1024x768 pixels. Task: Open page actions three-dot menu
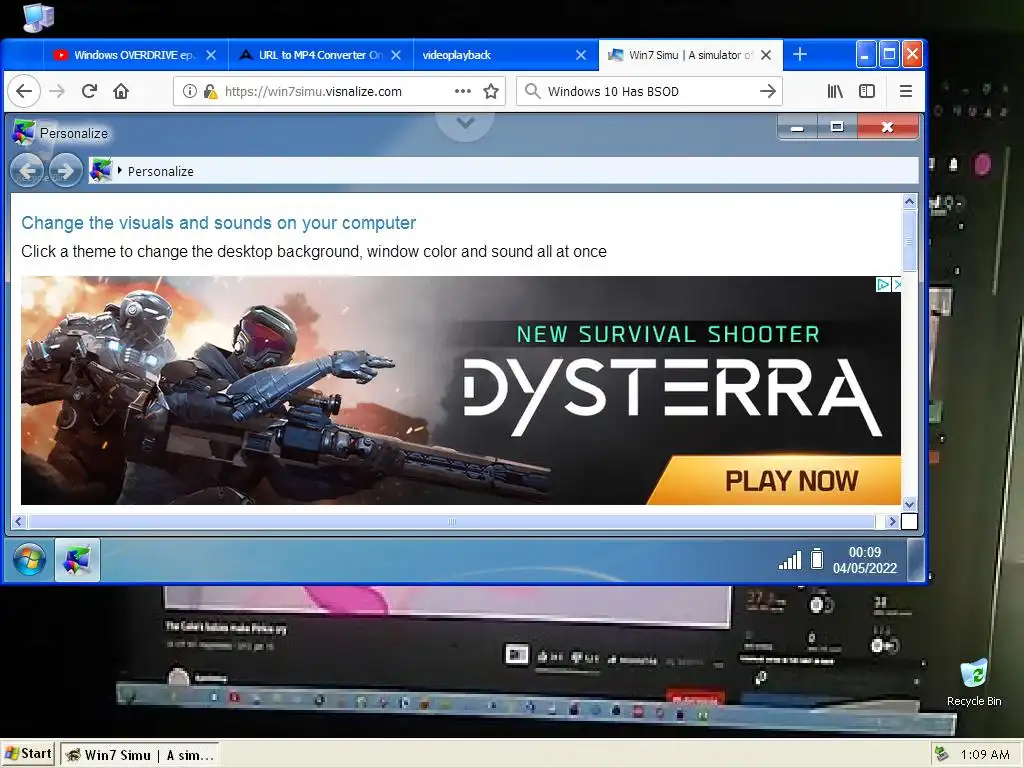click(462, 91)
